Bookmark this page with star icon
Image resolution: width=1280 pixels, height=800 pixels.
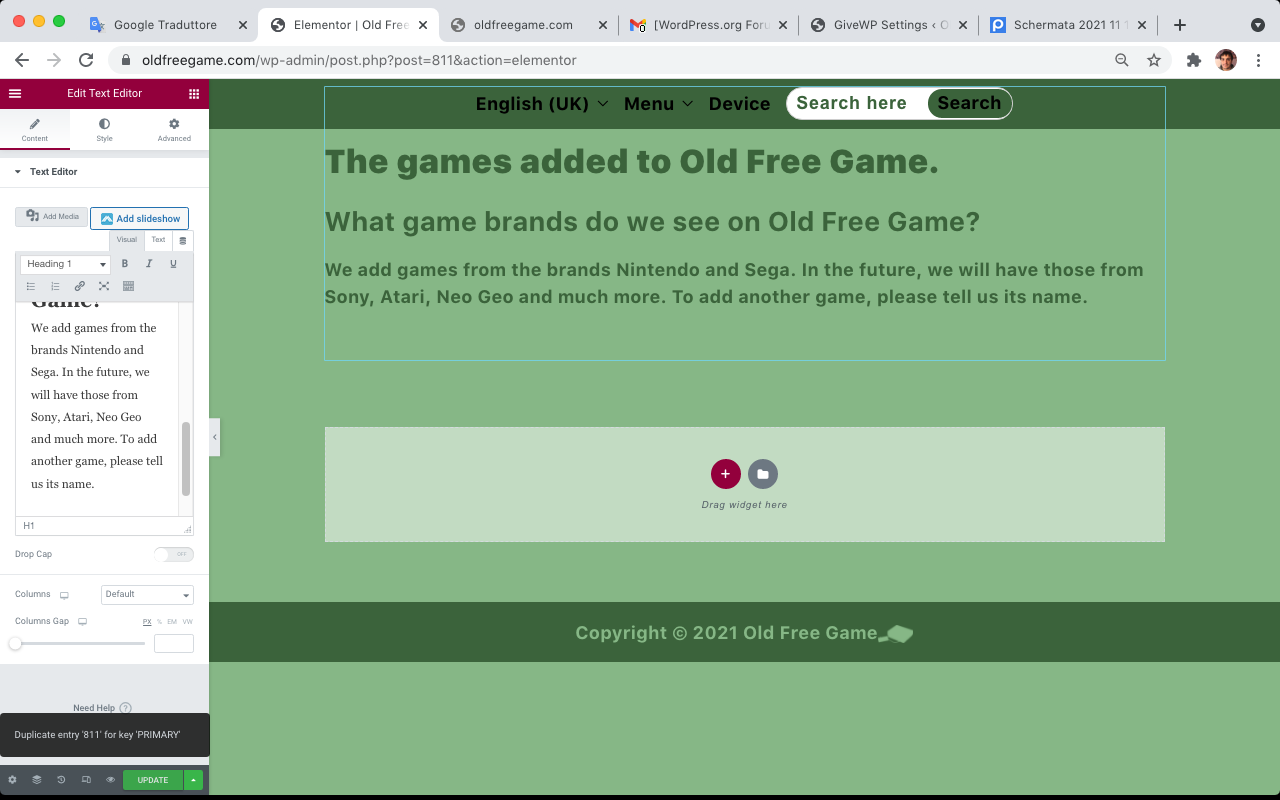click(1154, 60)
